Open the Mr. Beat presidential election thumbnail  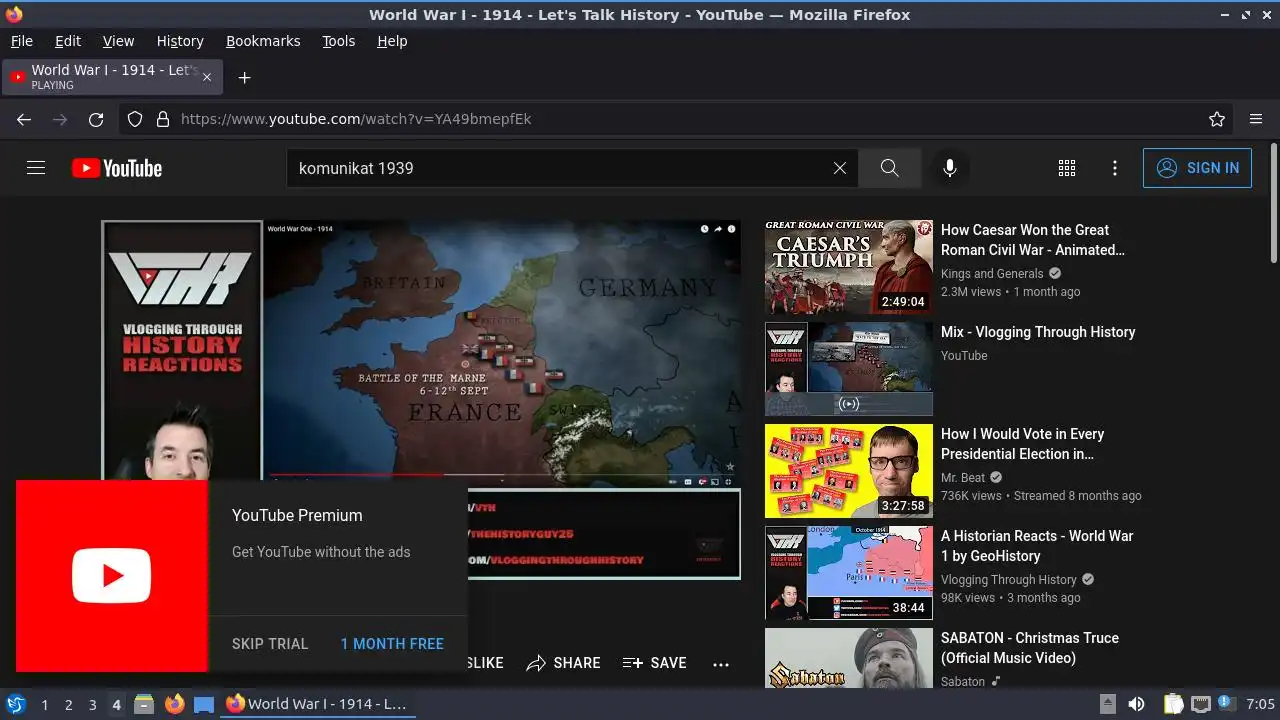849,471
